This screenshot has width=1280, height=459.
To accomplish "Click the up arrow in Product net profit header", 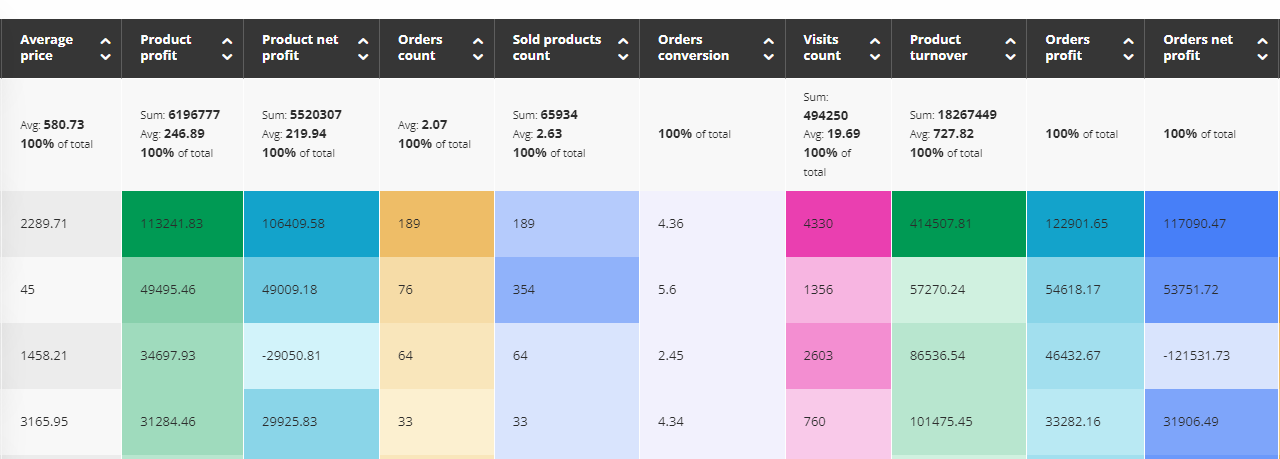I will 363,41.
